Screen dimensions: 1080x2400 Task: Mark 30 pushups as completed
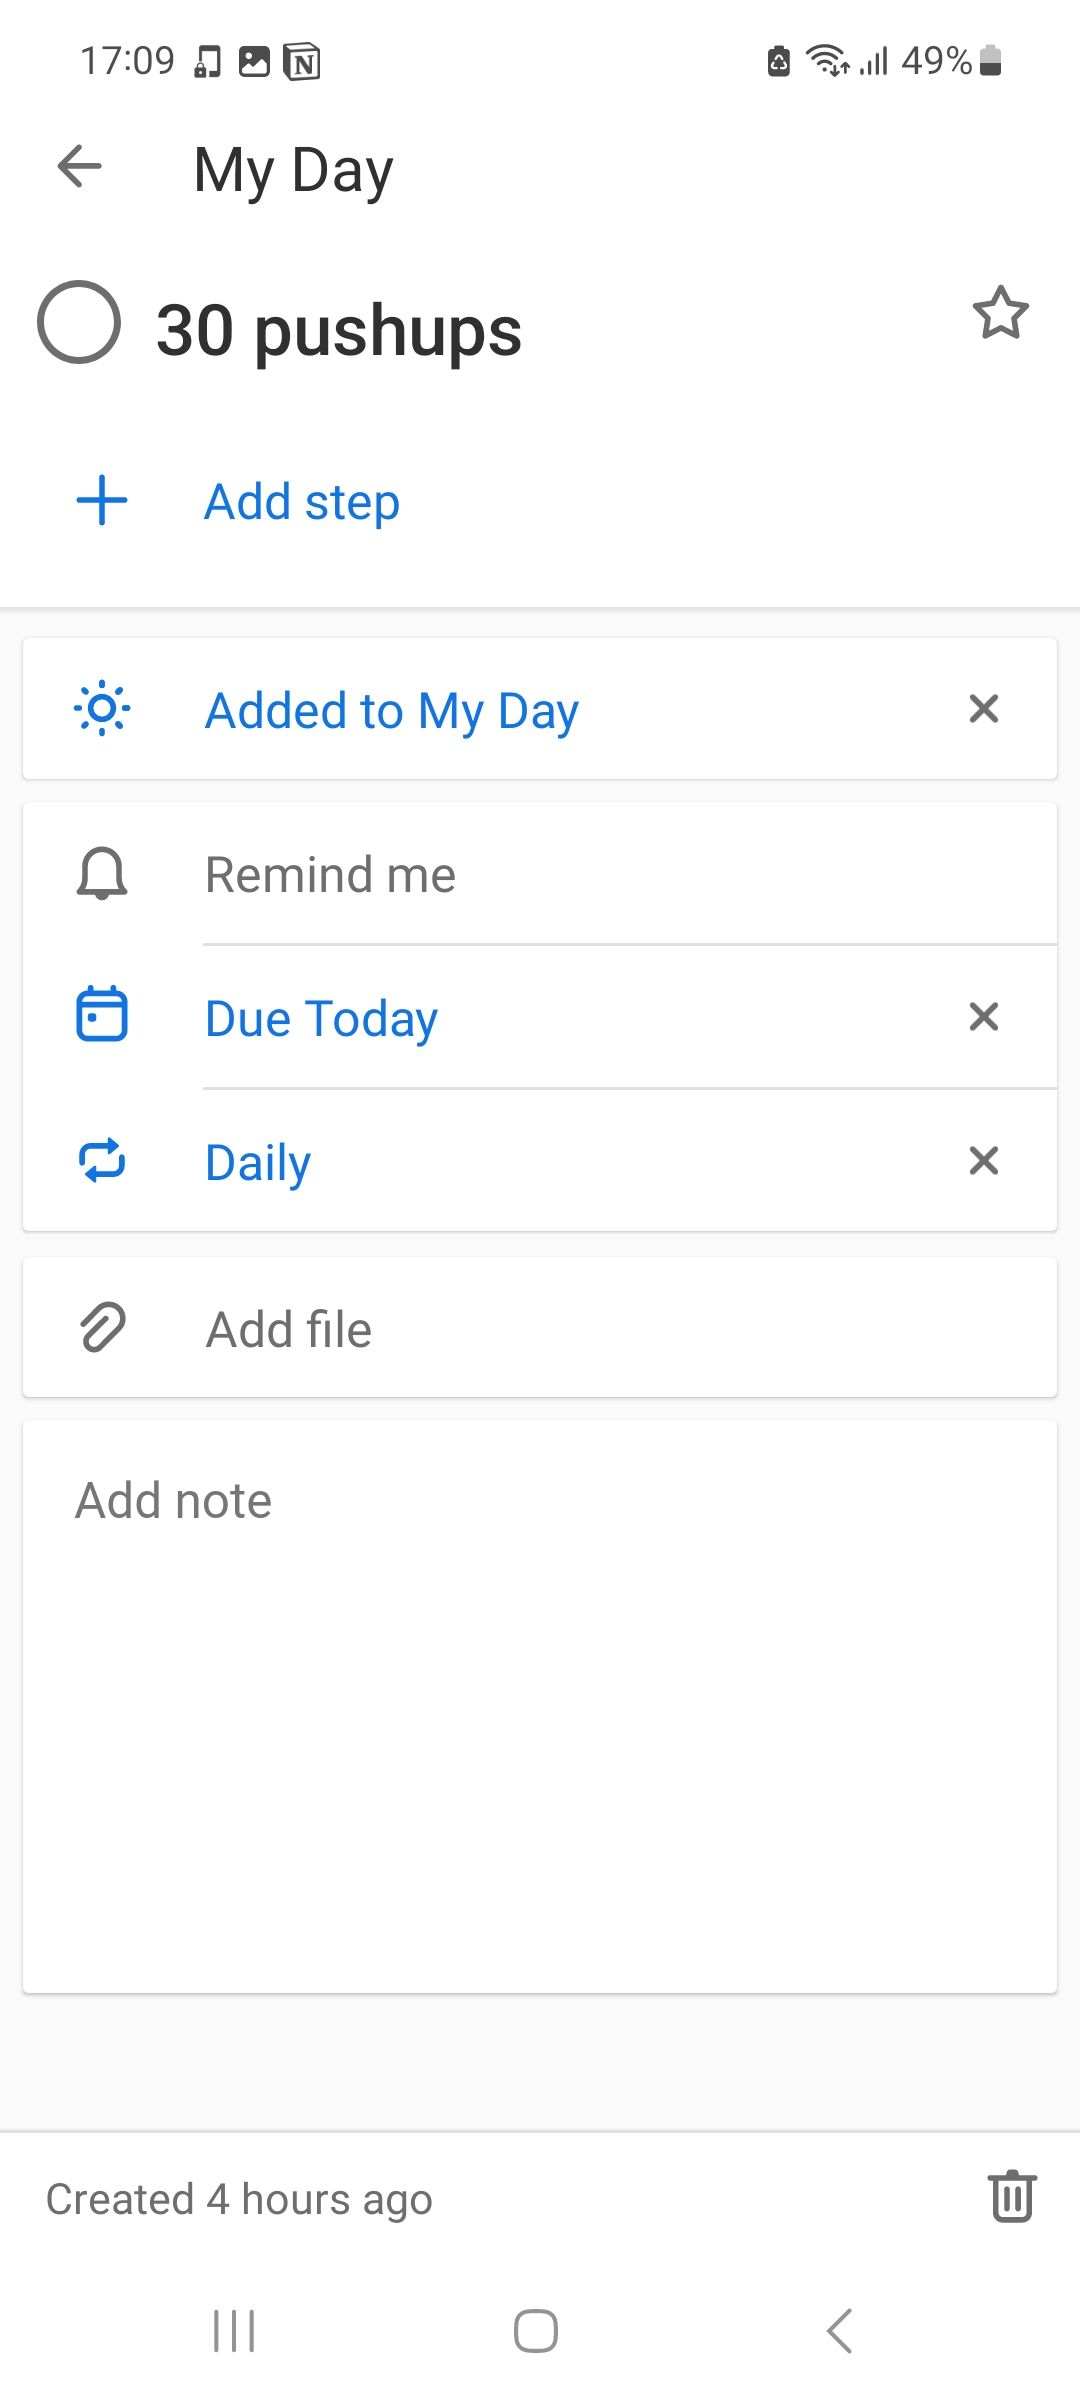coord(79,322)
